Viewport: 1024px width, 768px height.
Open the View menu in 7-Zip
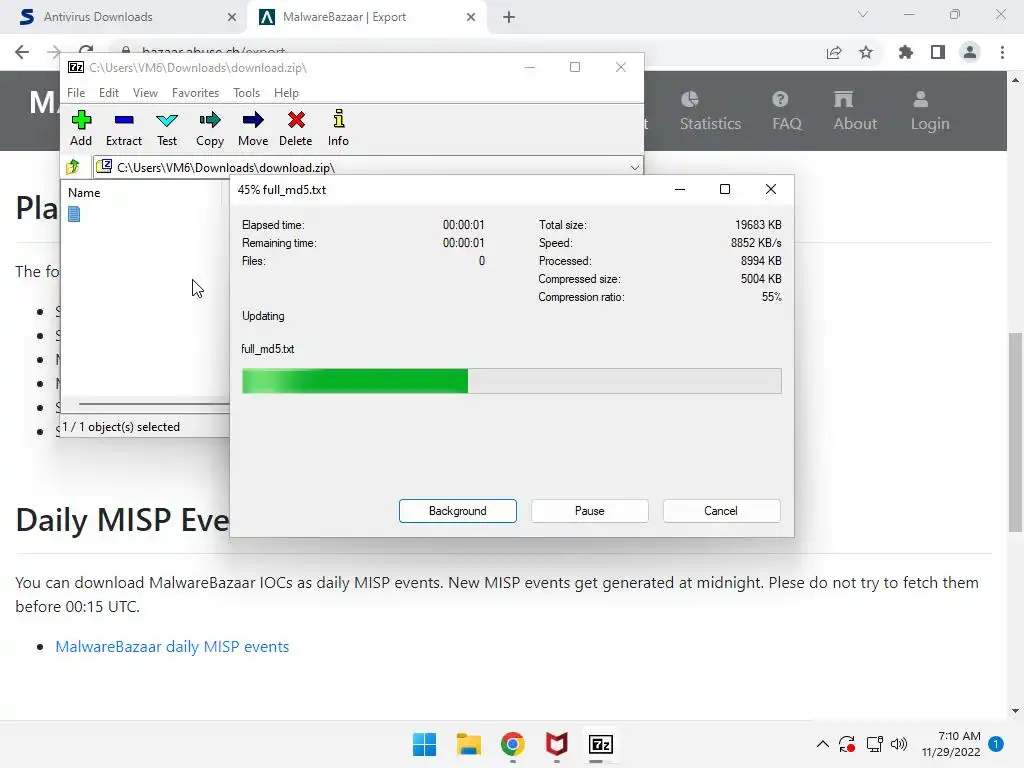pos(145,93)
